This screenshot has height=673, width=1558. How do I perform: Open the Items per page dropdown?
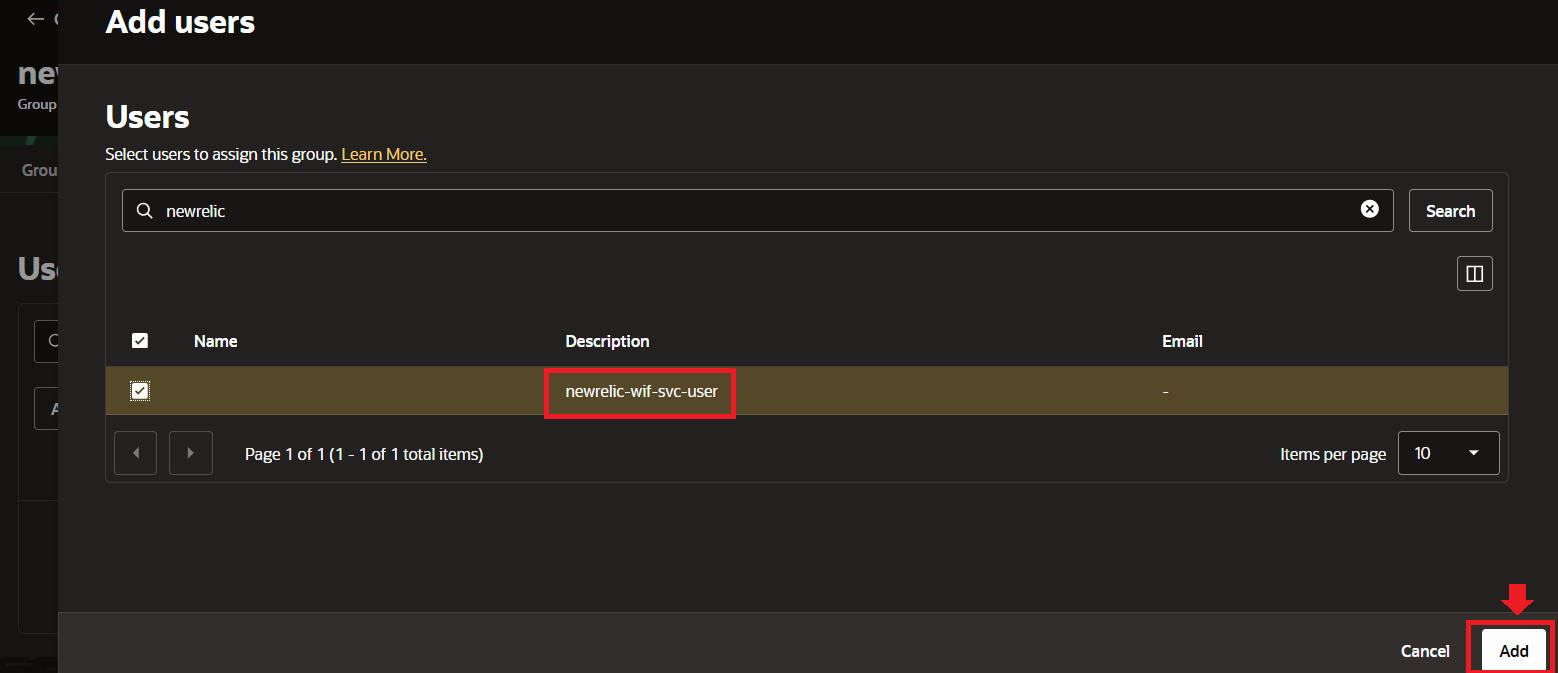pos(1448,453)
